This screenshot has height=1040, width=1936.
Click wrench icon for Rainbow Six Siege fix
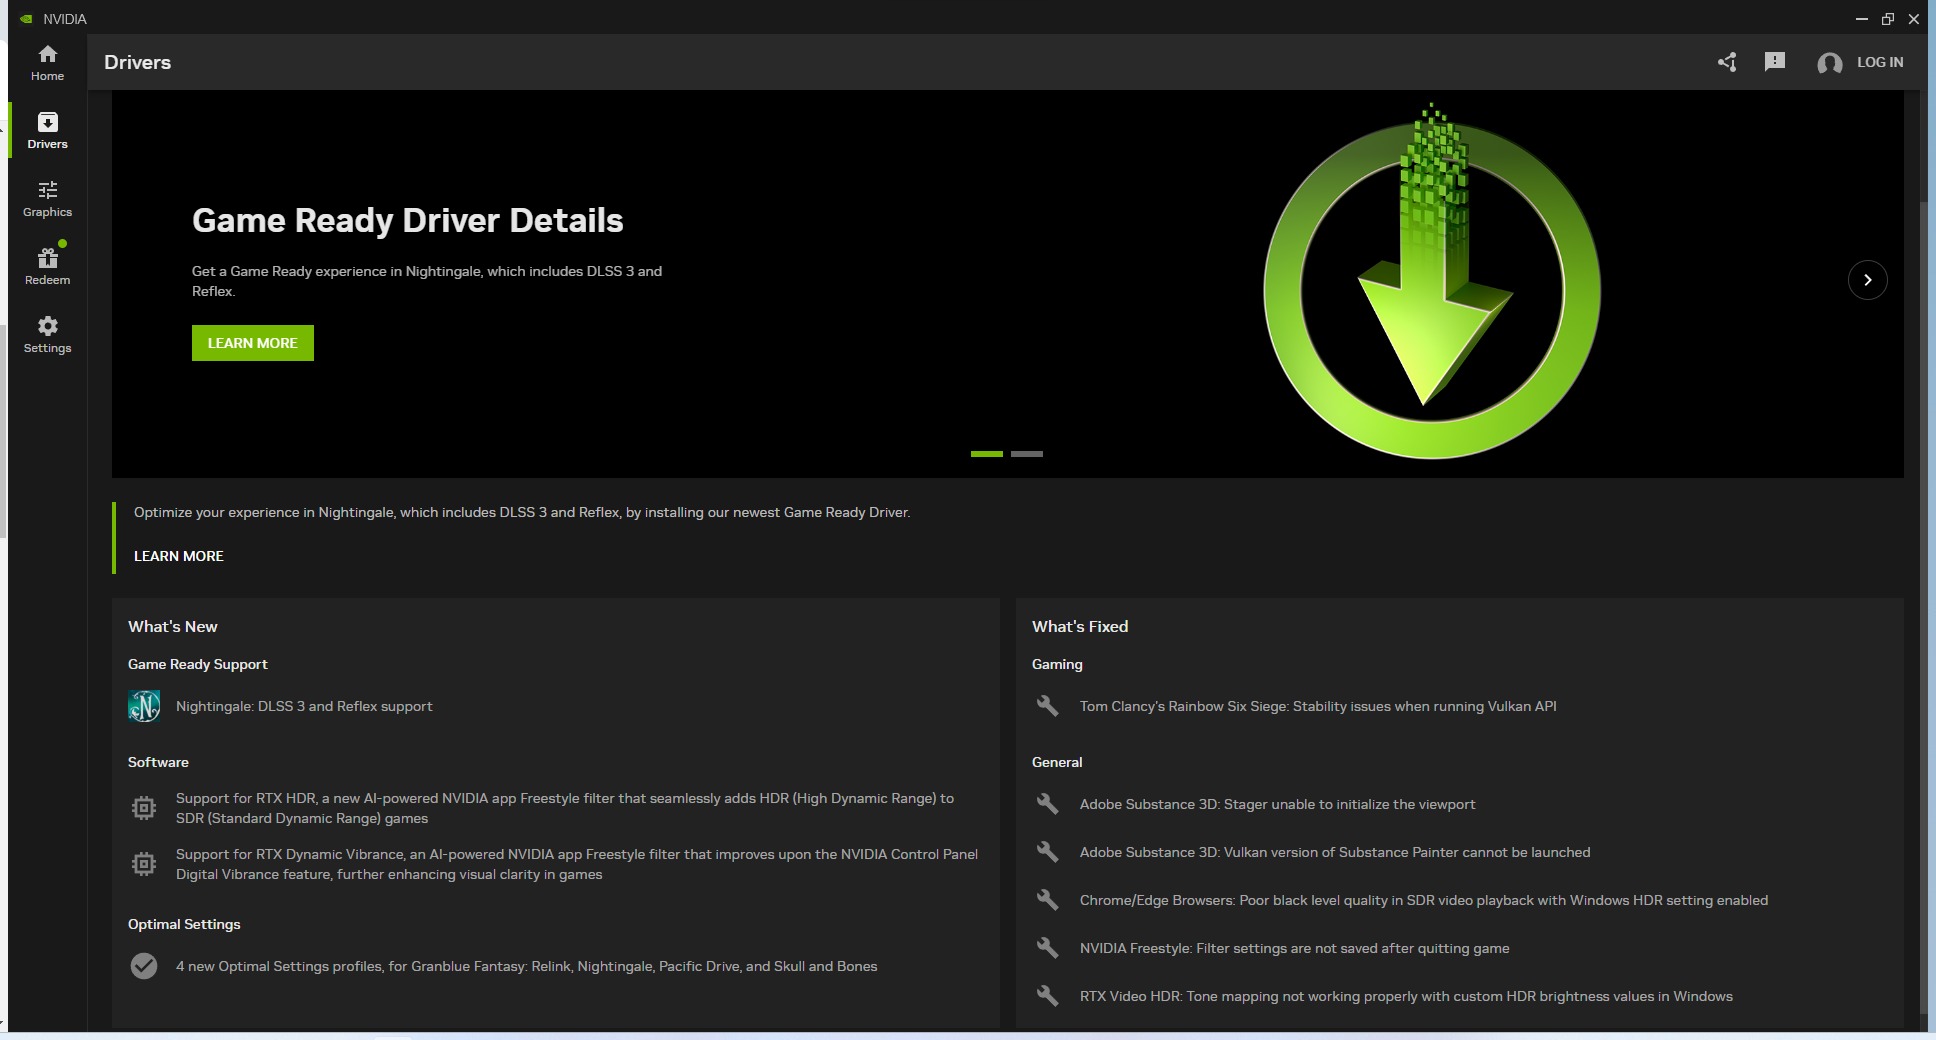[x=1047, y=706]
